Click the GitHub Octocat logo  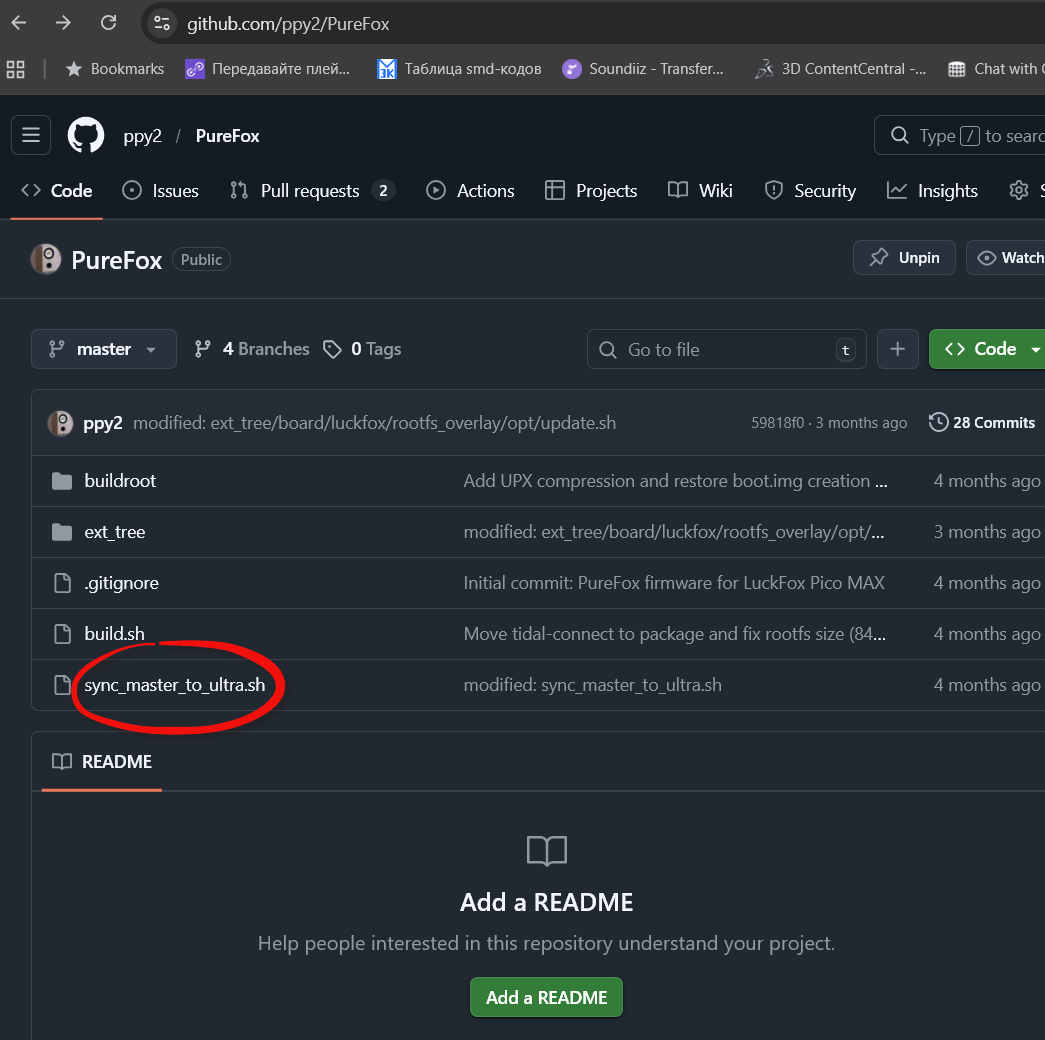pos(86,136)
